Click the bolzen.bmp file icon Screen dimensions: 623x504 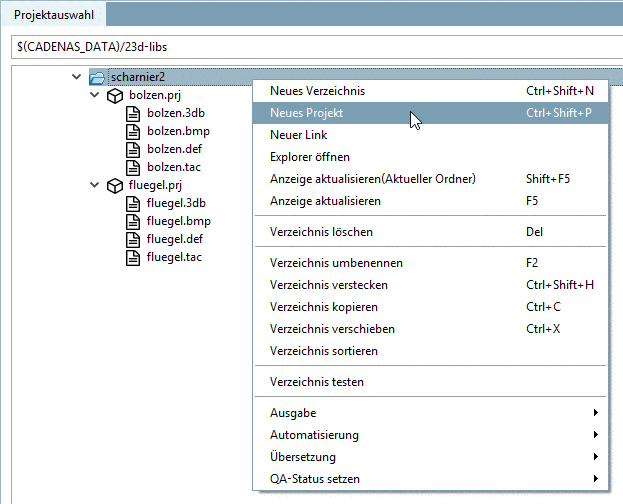[x=133, y=132]
